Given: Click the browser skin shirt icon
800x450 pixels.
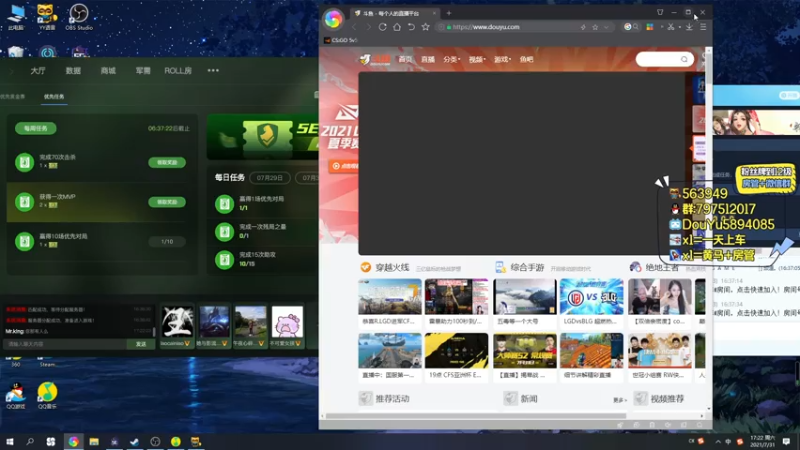Looking at the screenshot, I should coord(660,12).
